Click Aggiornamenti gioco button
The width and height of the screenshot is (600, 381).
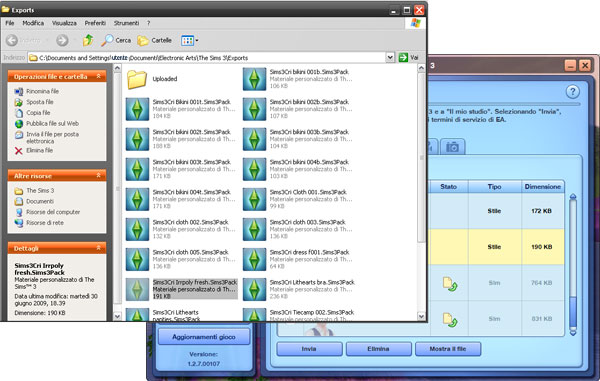pyautogui.click(x=204, y=337)
